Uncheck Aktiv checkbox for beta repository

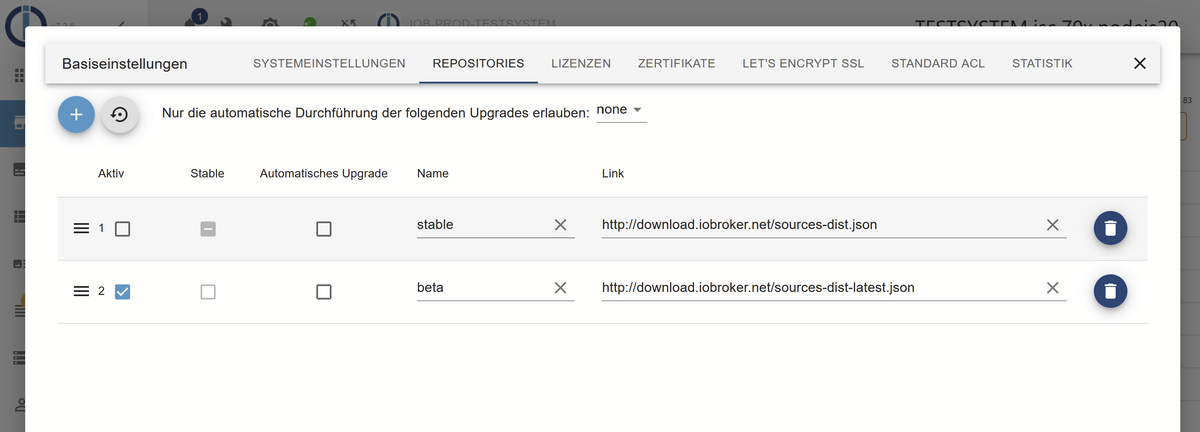[123, 292]
